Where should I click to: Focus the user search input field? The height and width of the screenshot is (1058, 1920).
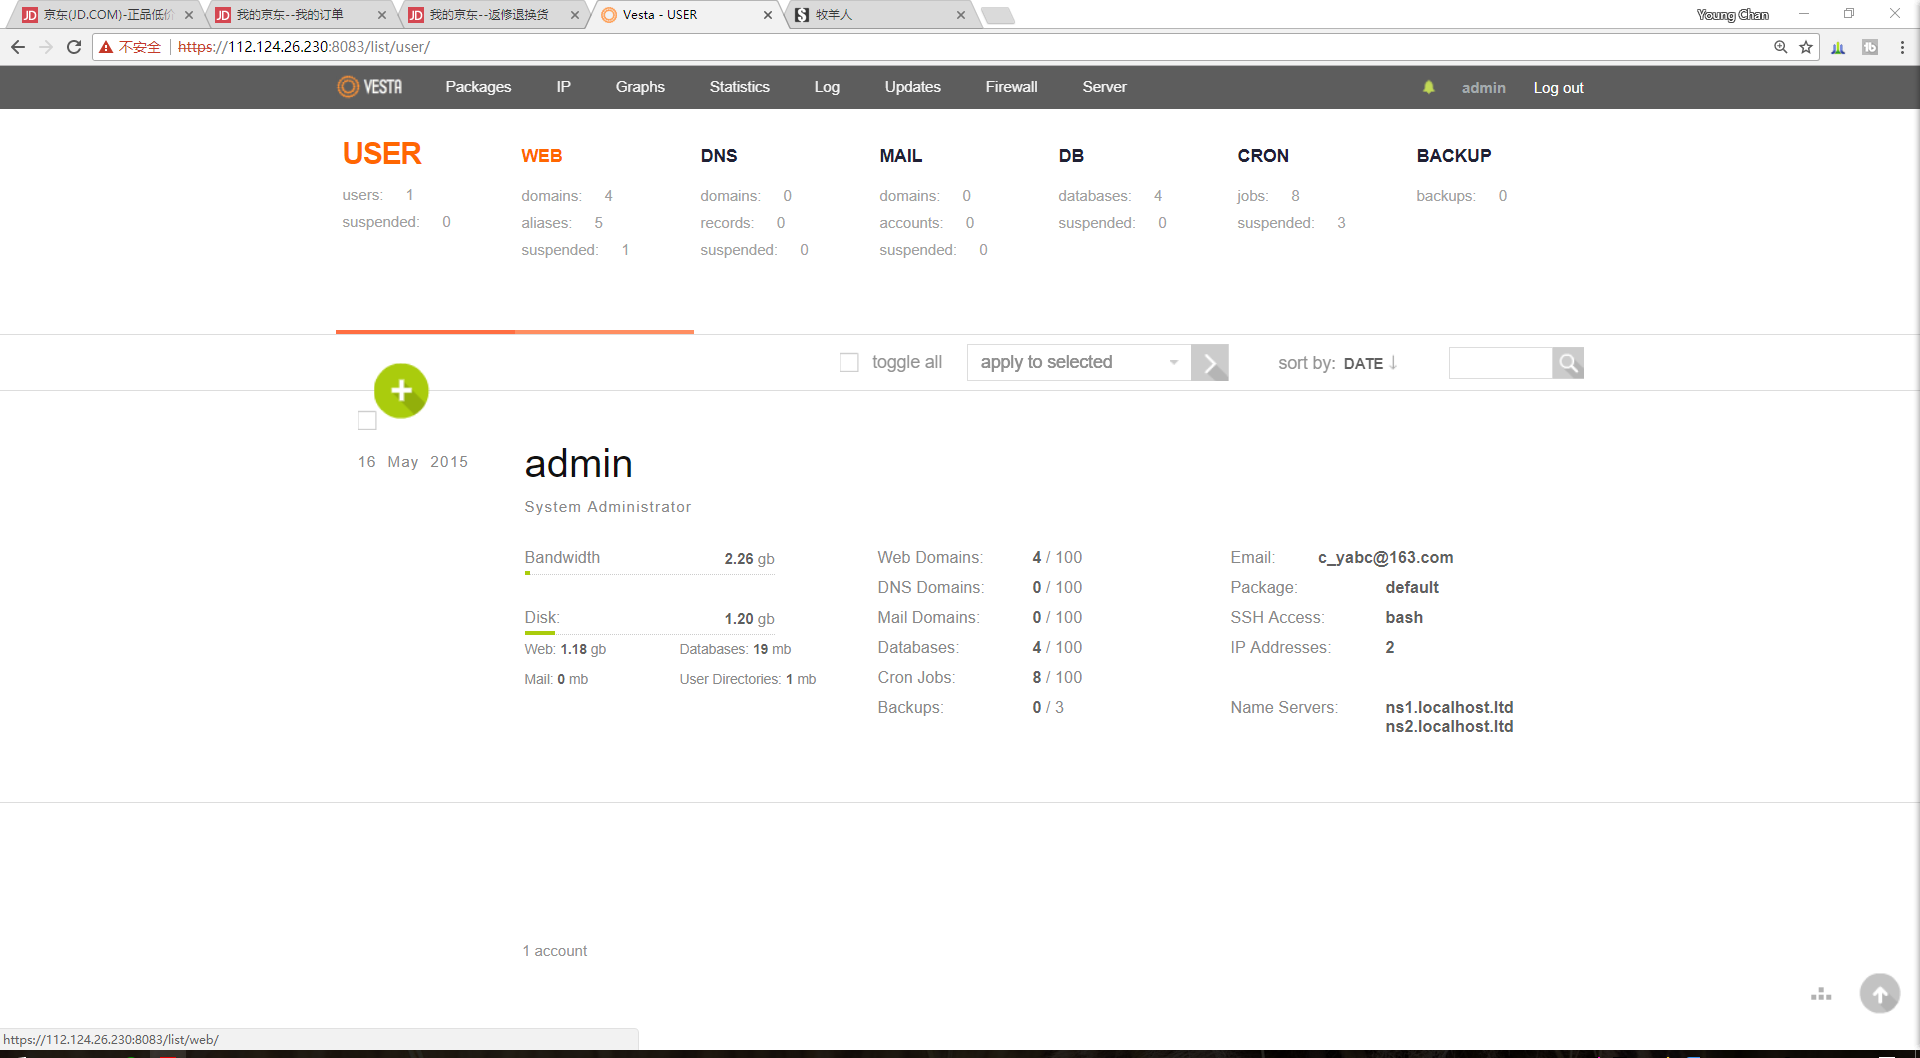1500,363
